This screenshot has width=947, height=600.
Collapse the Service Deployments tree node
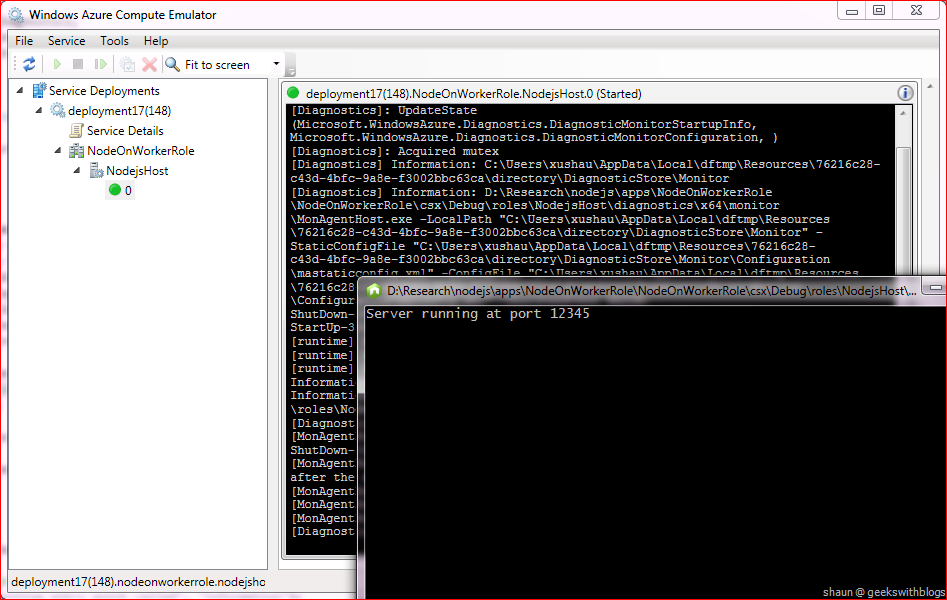point(20,91)
